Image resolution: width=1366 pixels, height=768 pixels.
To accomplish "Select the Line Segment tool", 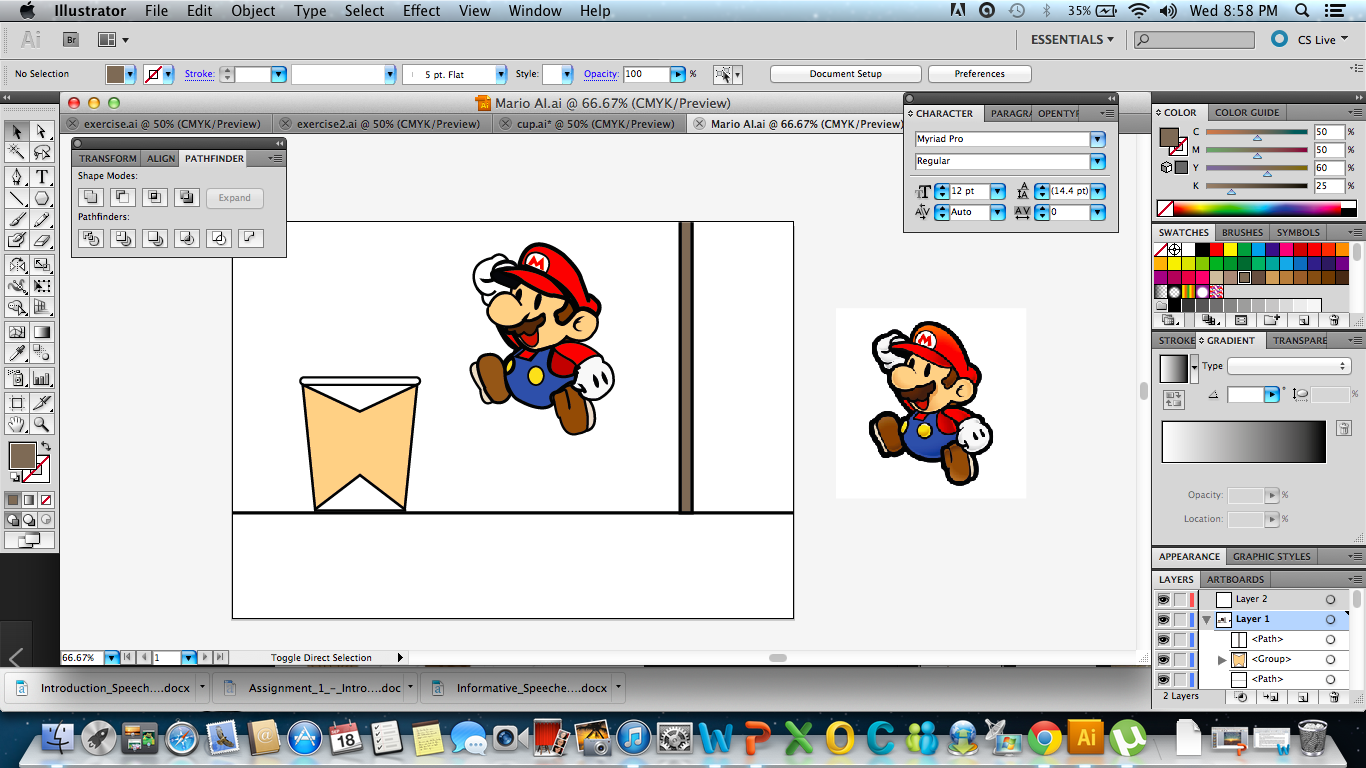I will pyautogui.click(x=17, y=198).
